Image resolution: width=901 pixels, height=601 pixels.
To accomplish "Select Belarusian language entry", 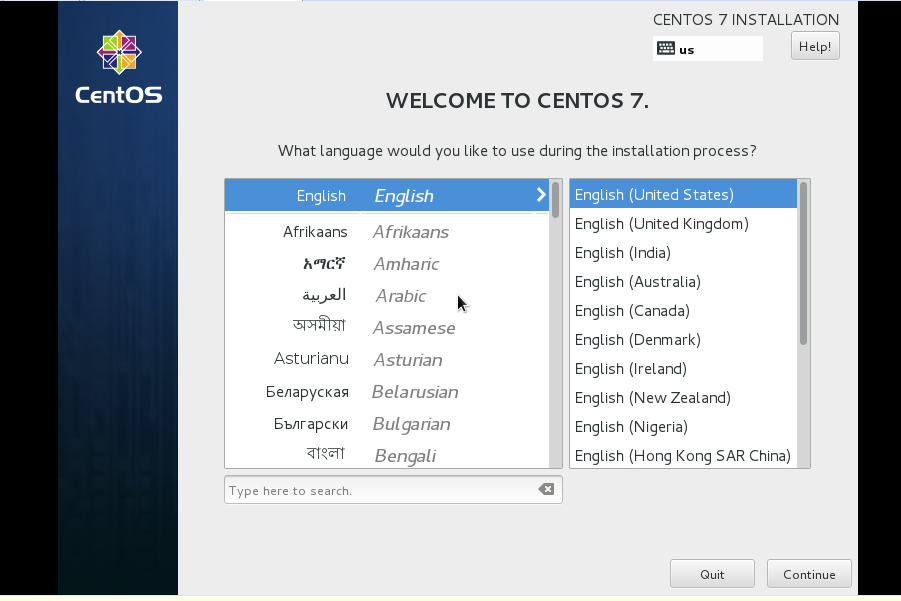I will click(387, 392).
